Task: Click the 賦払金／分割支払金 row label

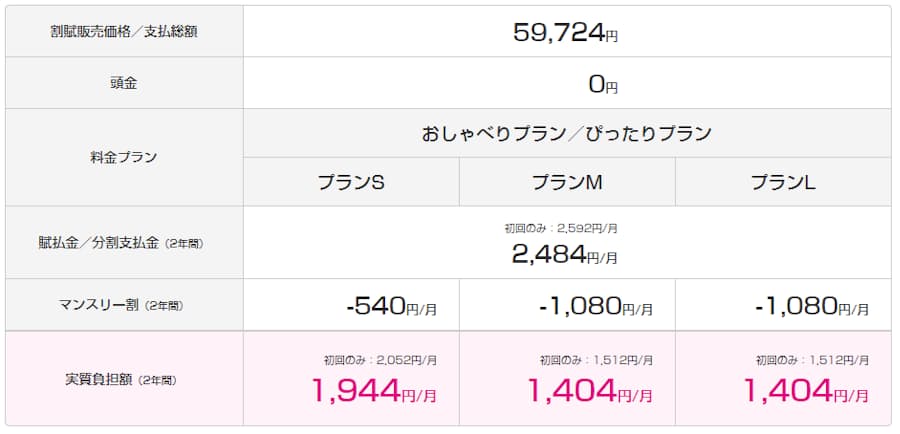Action: click(x=123, y=243)
